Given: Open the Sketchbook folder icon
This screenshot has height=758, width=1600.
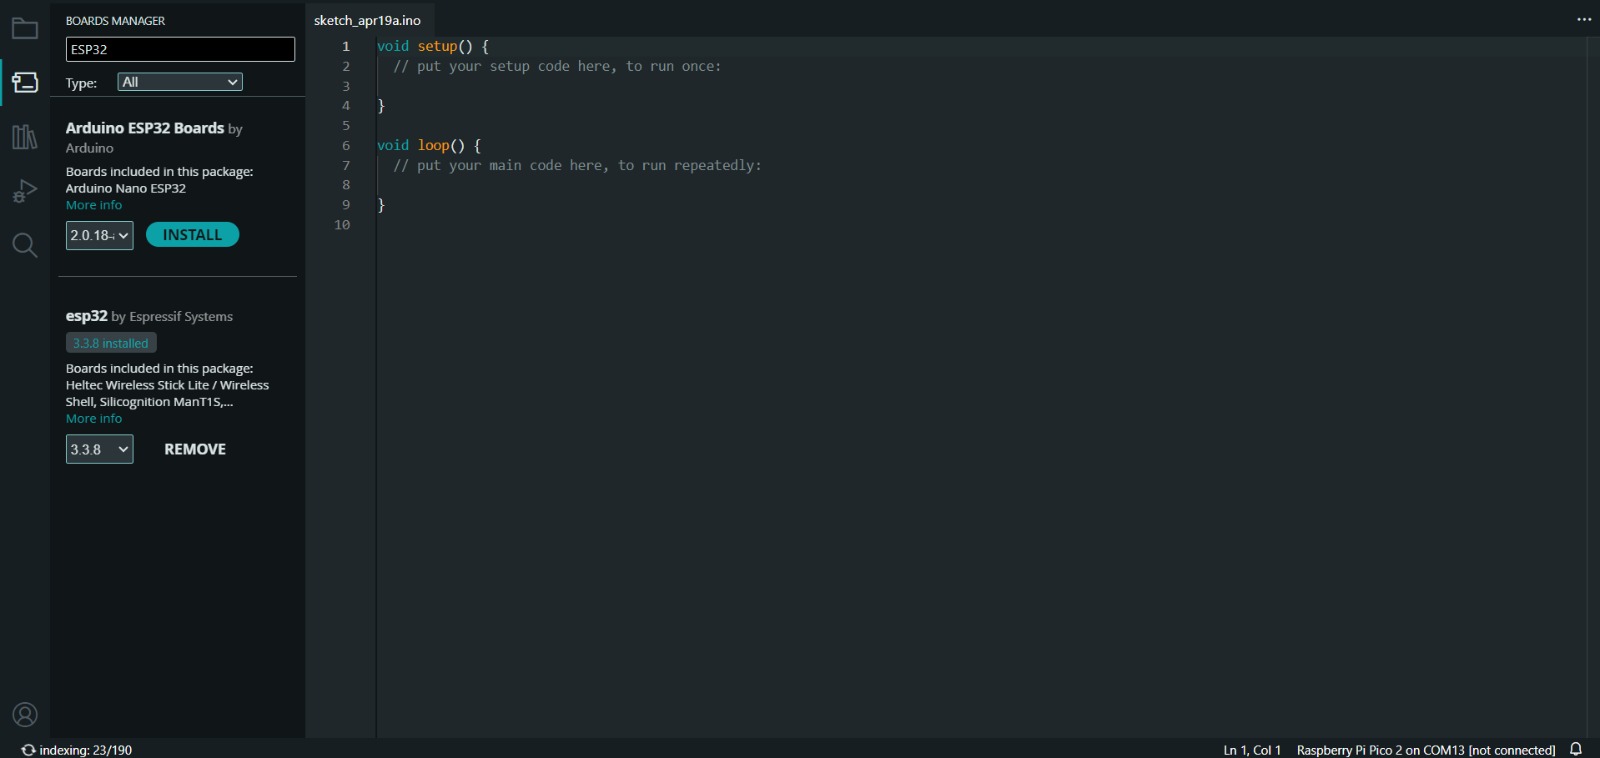Looking at the screenshot, I should (x=25, y=29).
